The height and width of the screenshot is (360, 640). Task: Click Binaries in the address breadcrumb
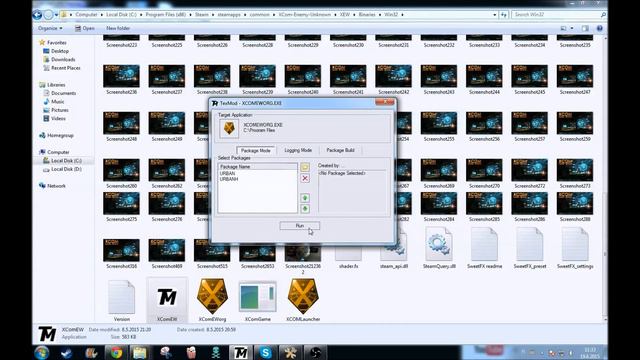(x=367, y=14)
